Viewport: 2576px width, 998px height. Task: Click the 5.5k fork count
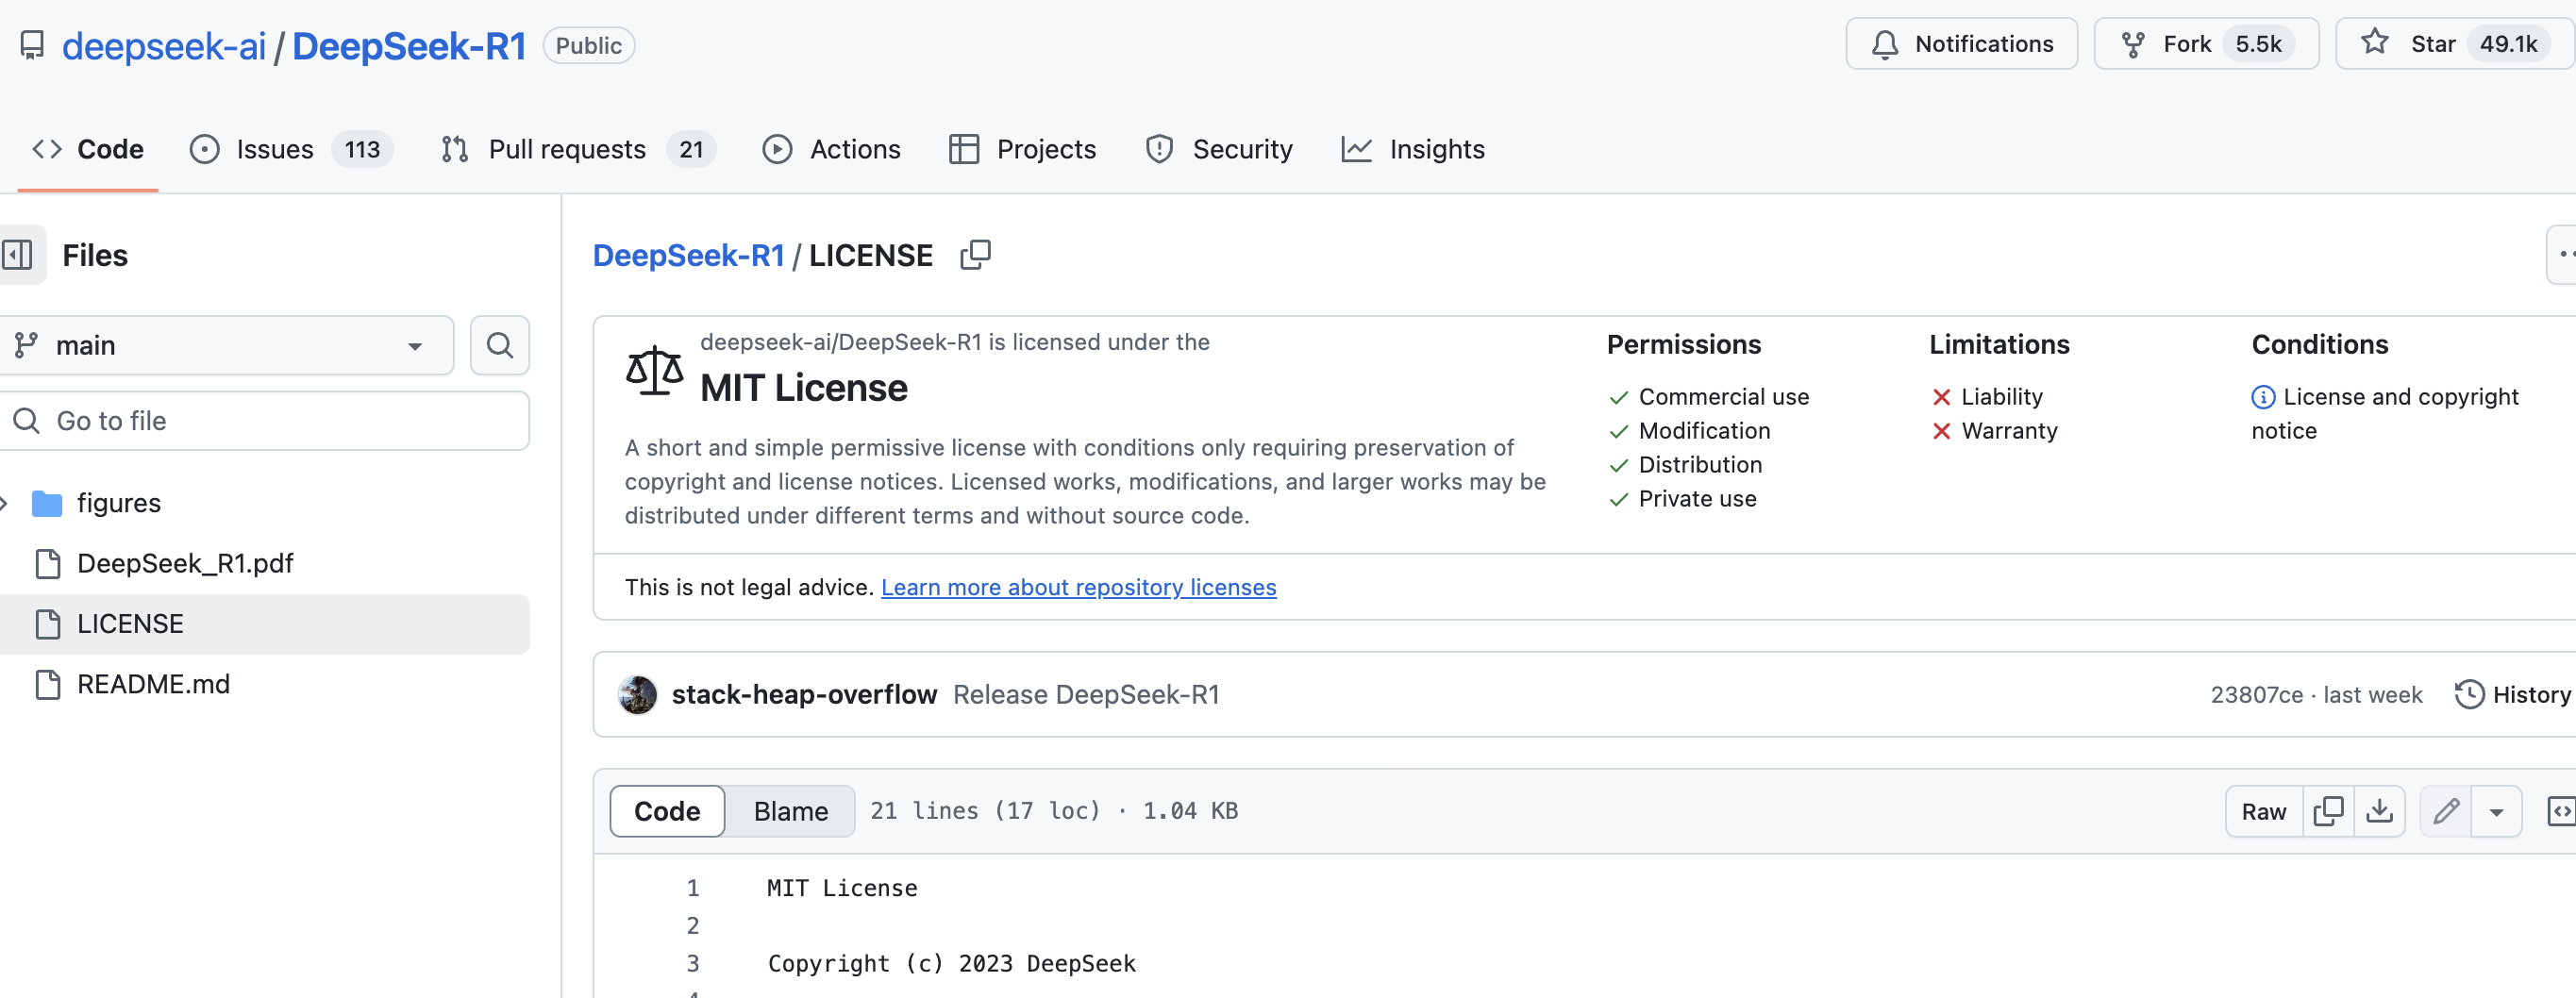pos(2258,44)
